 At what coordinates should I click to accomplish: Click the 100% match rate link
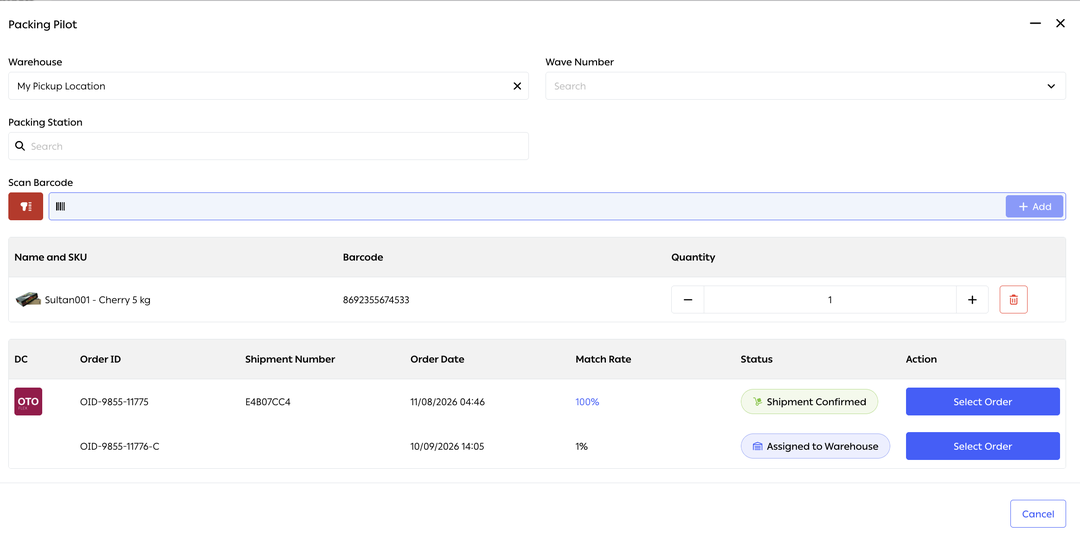coord(587,402)
